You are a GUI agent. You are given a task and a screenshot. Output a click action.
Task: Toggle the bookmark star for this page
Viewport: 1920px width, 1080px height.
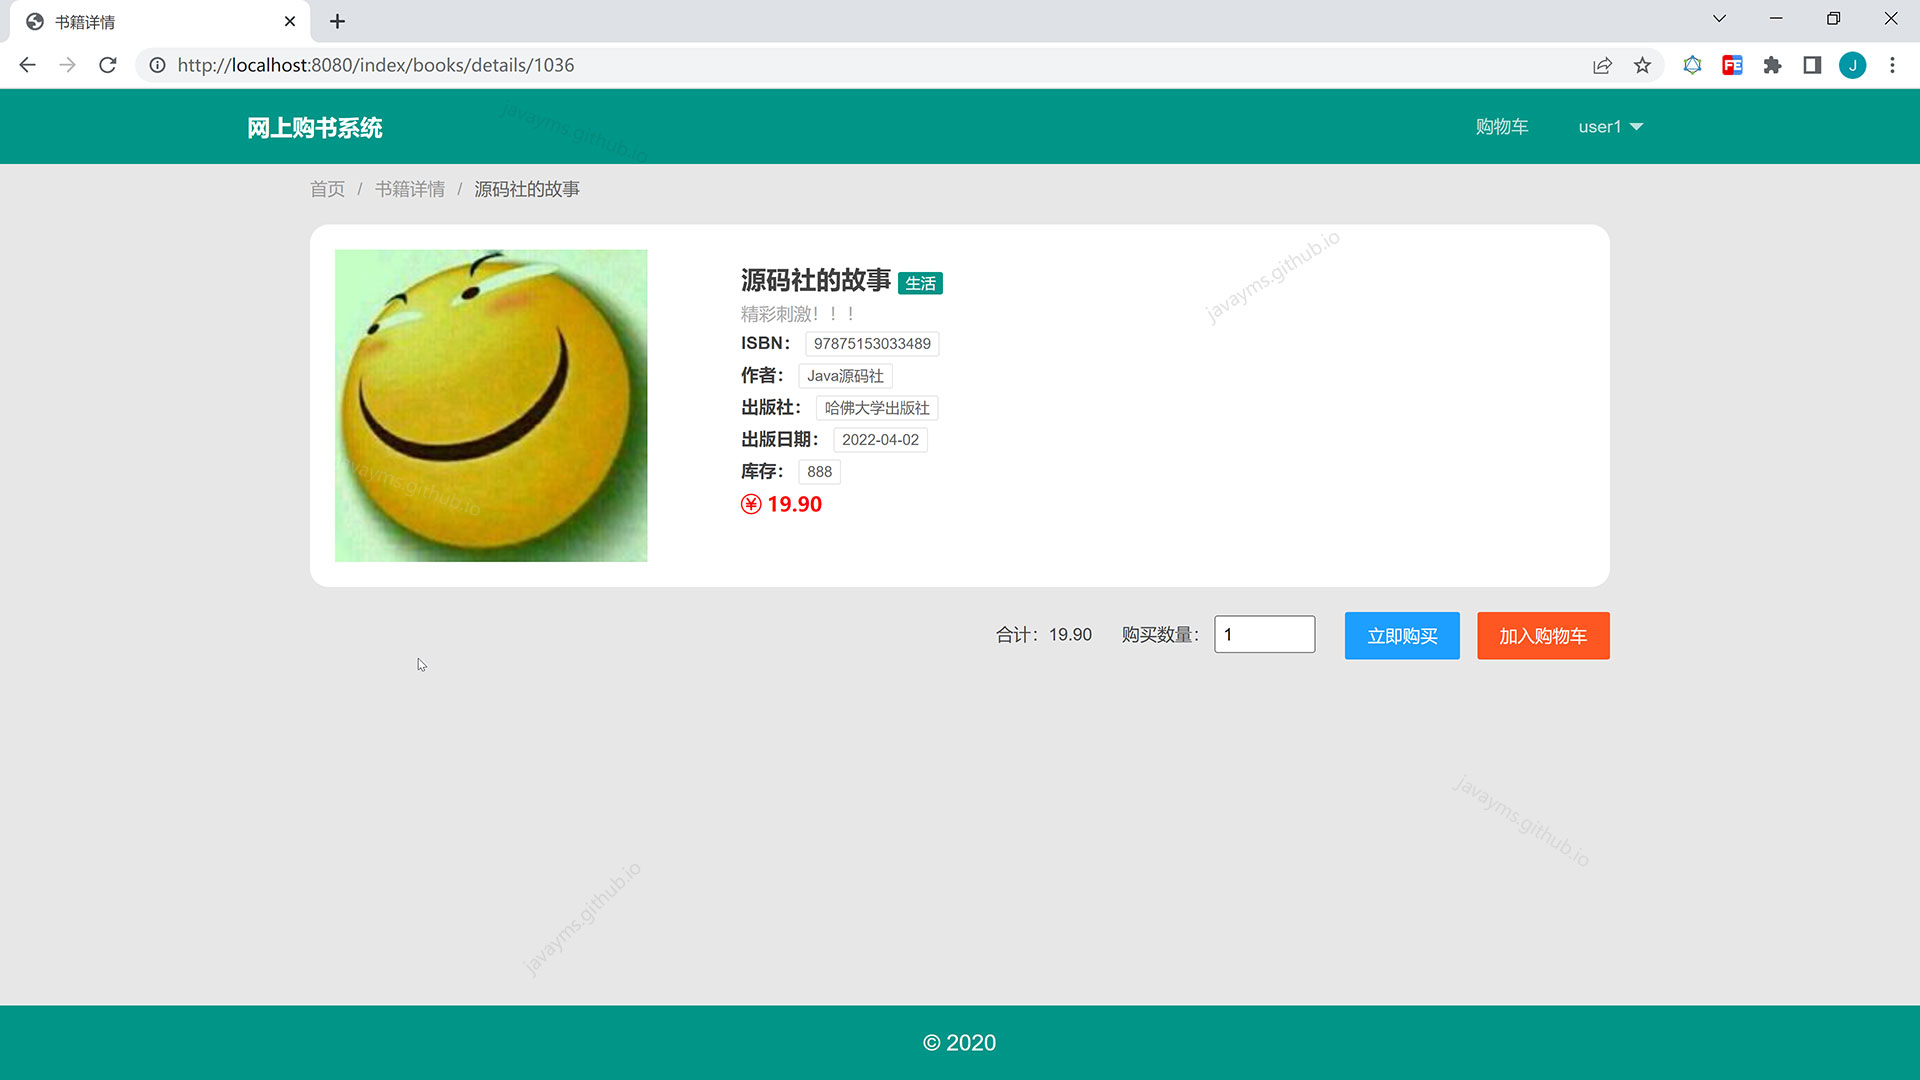pyautogui.click(x=1642, y=65)
